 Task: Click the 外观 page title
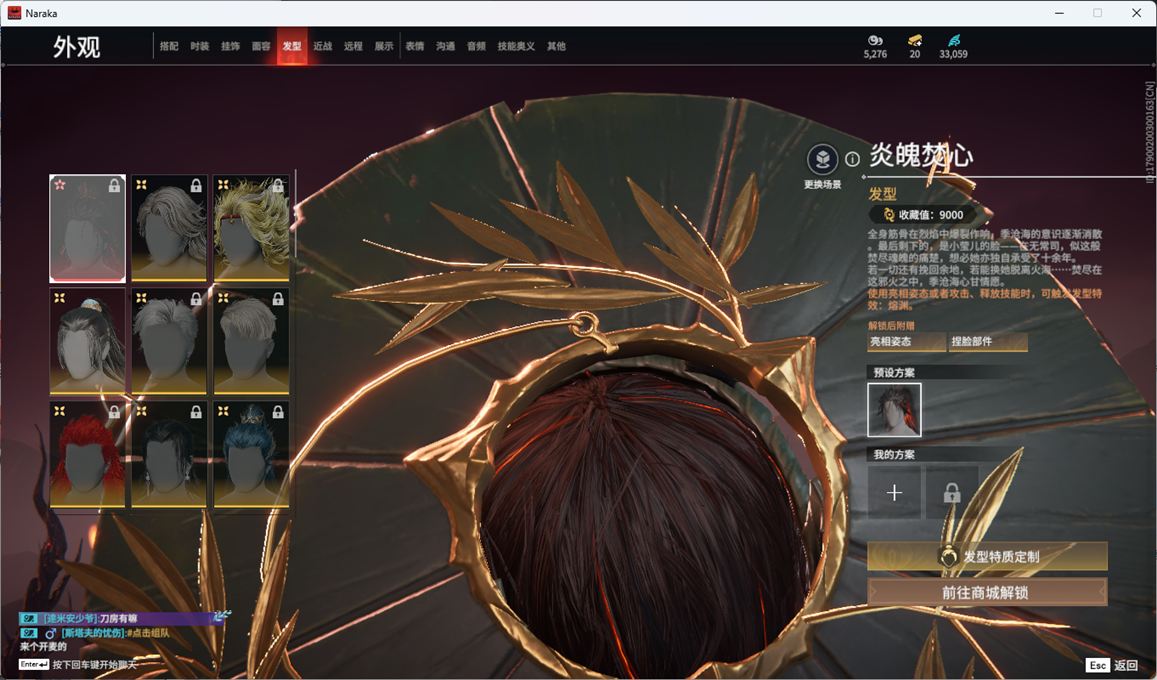point(76,47)
